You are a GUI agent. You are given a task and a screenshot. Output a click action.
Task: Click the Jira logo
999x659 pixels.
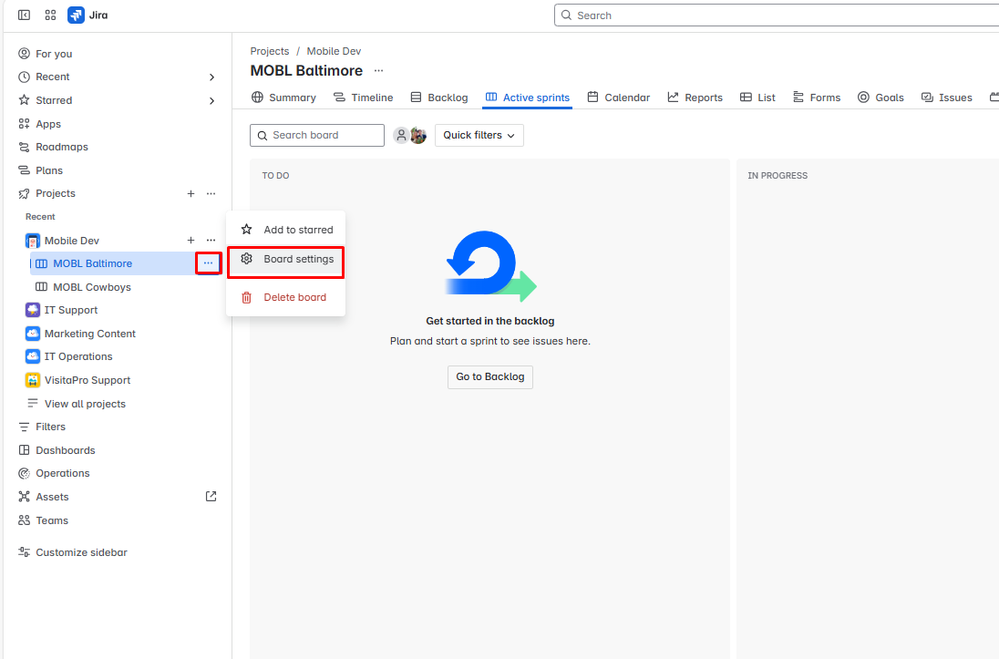coord(88,15)
